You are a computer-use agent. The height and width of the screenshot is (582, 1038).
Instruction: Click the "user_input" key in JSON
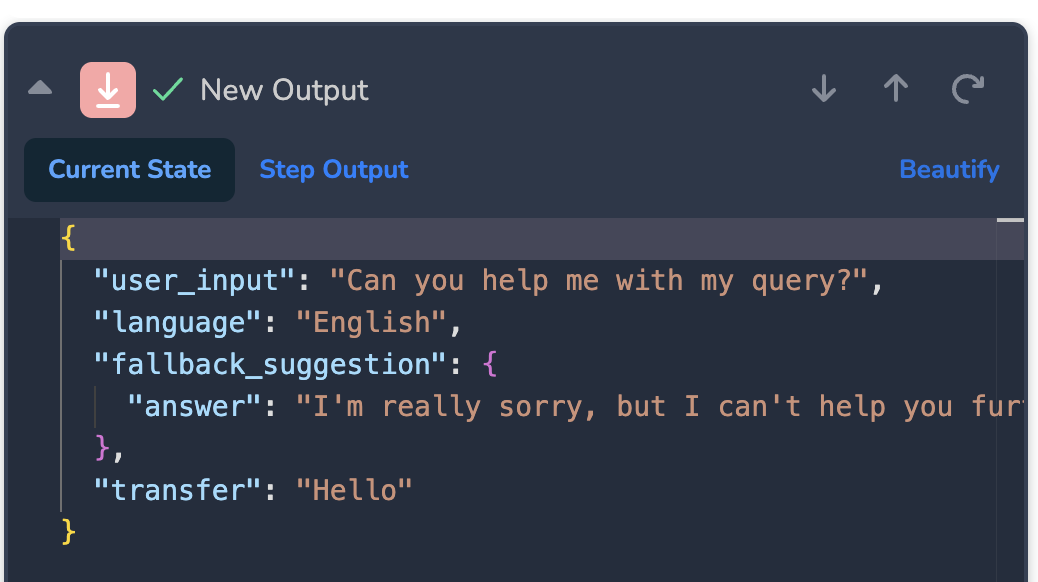tap(194, 281)
